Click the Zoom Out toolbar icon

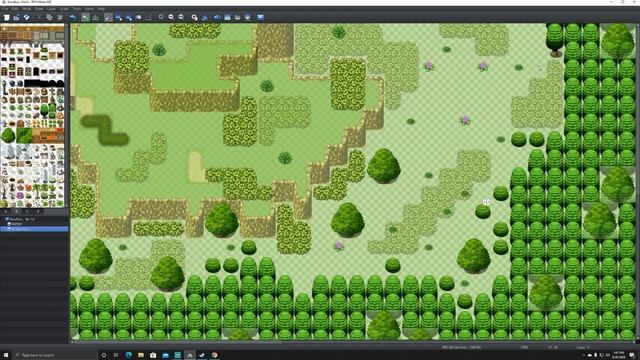click(x=171, y=17)
